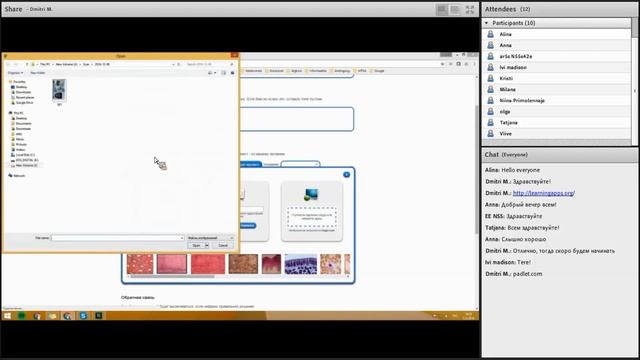Viewport: 640px width, 360px height.
Task: Click Cancel in the Open dialog
Action: (x=223, y=245)
